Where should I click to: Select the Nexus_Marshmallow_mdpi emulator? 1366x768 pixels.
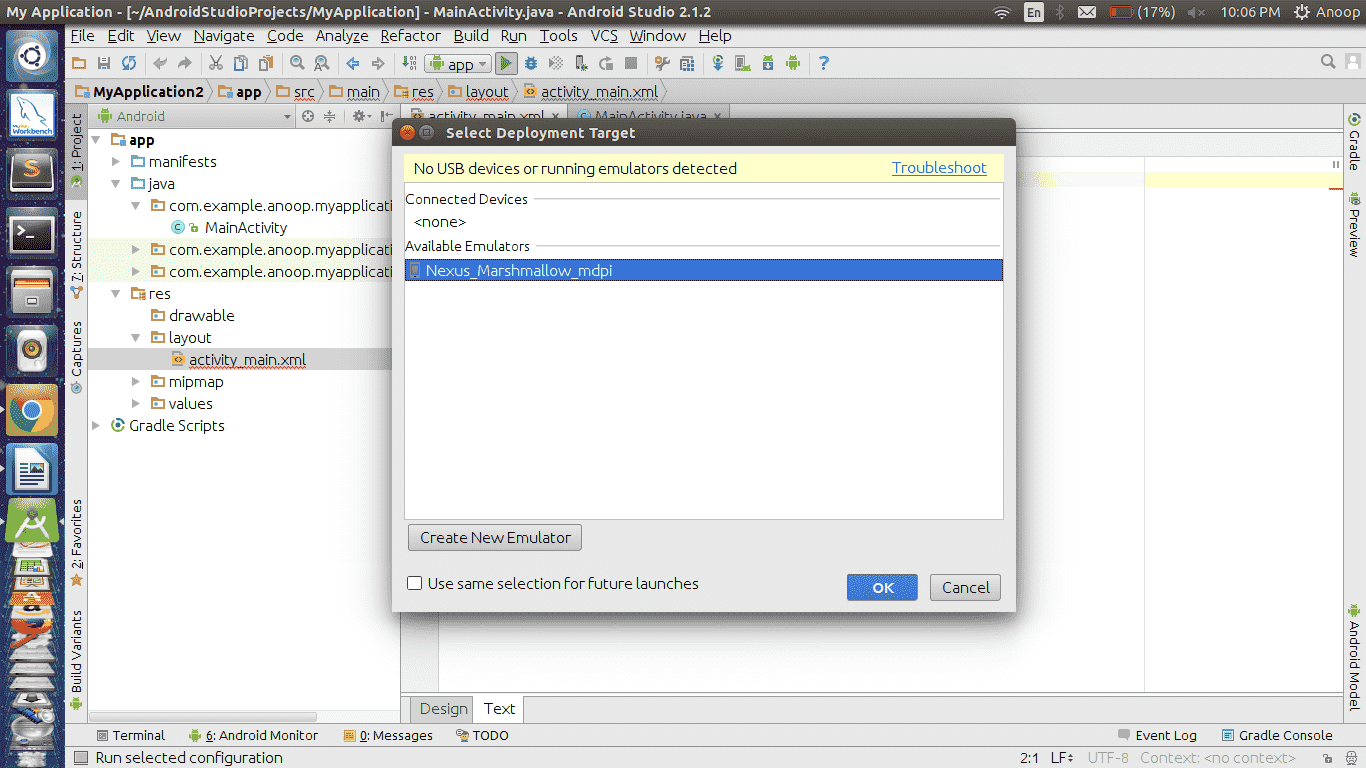703,270
